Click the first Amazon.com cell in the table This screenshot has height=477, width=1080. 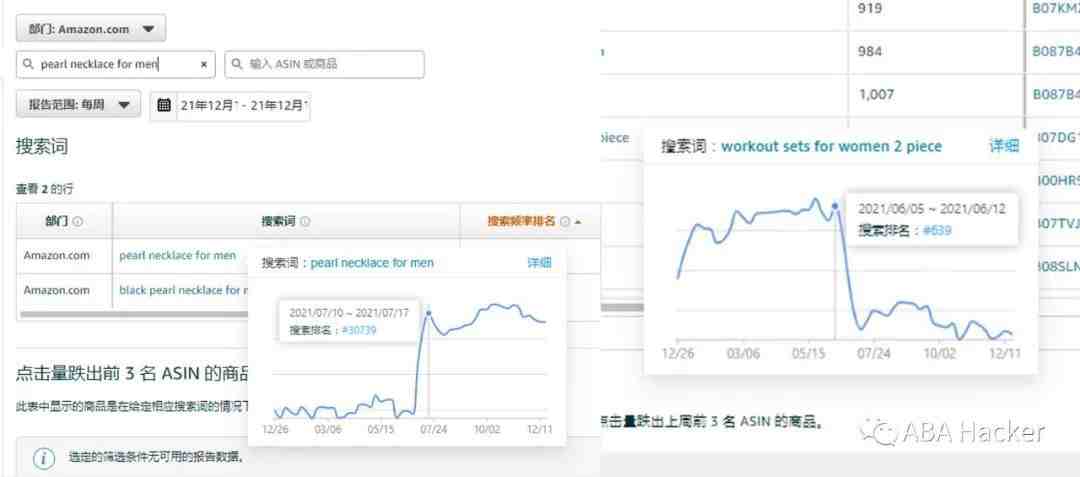point(56,255)
